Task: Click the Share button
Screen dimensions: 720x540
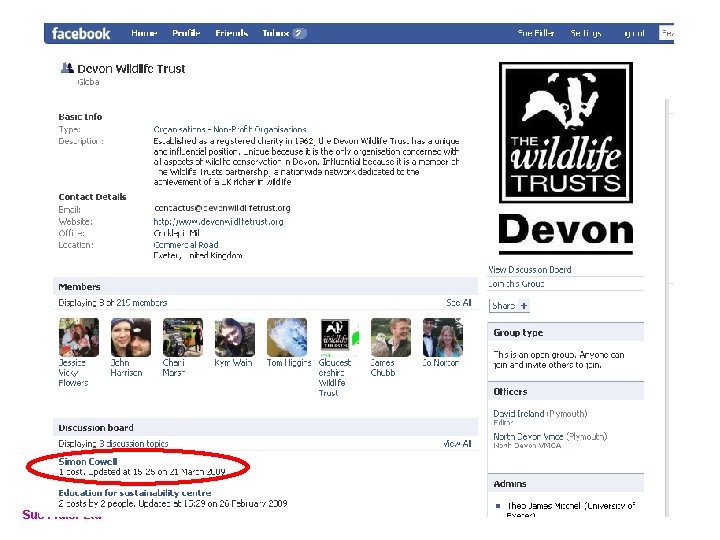Action: click(510, 305)
